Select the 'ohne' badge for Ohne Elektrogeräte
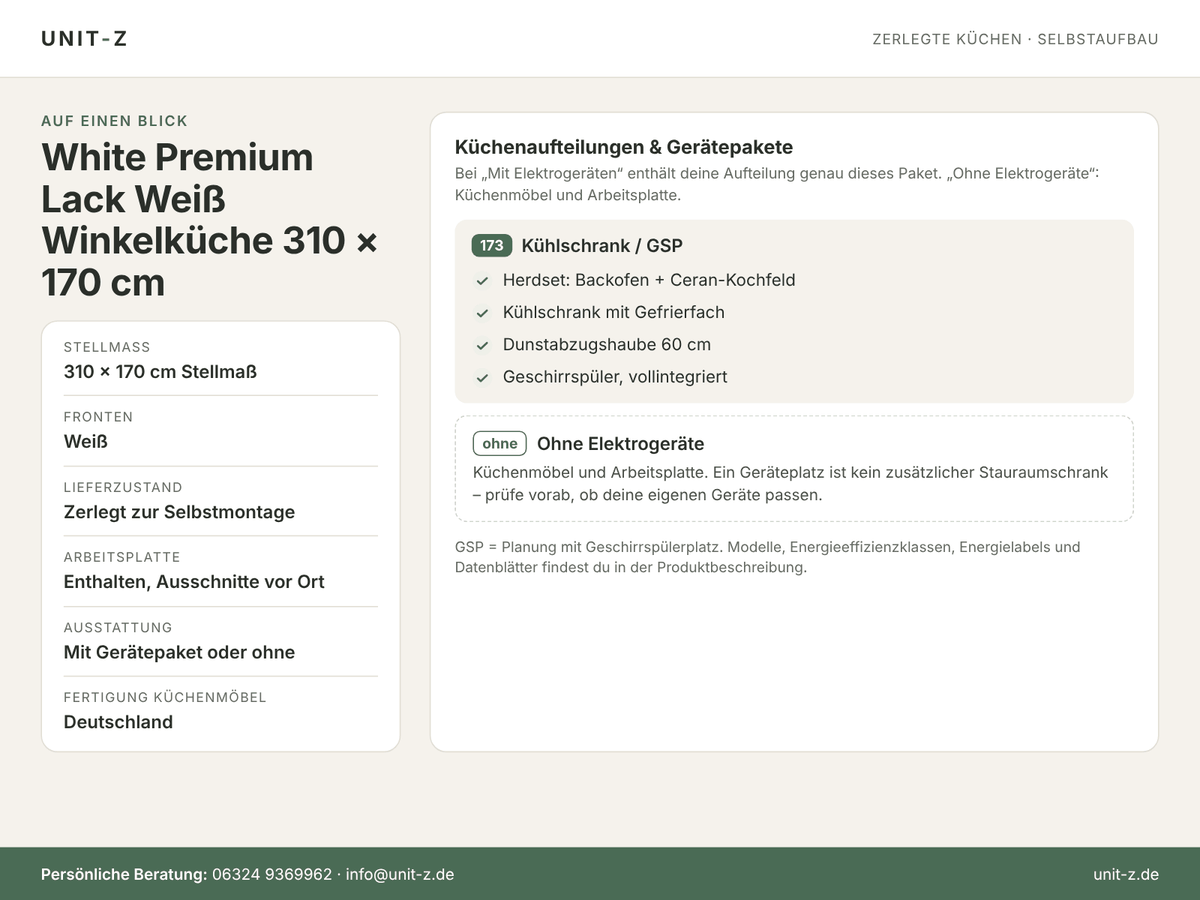This screenshot has width=1200, height=900. [500, 444]
